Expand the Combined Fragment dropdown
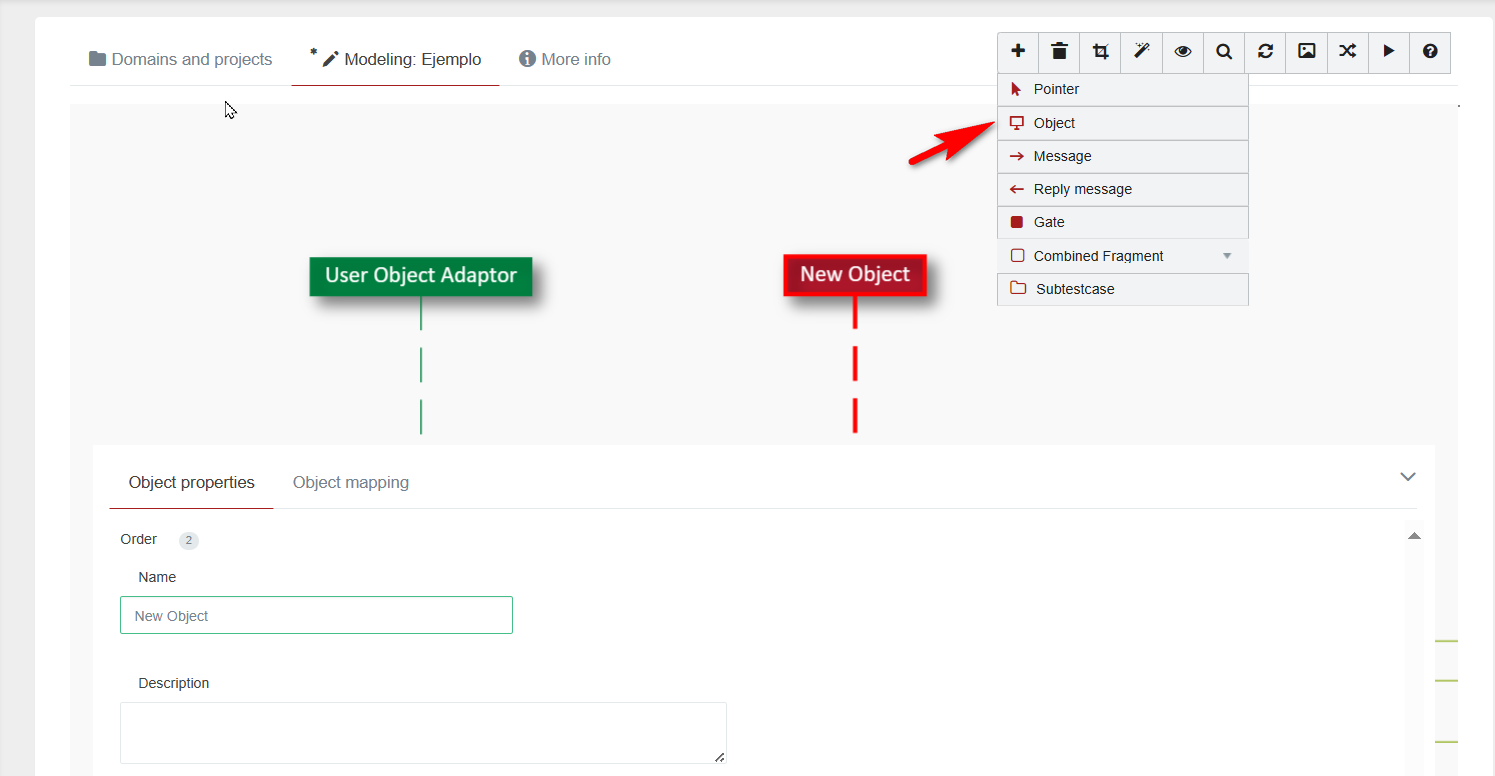Screen dimensions: 1495x776 coord(1227,256)
